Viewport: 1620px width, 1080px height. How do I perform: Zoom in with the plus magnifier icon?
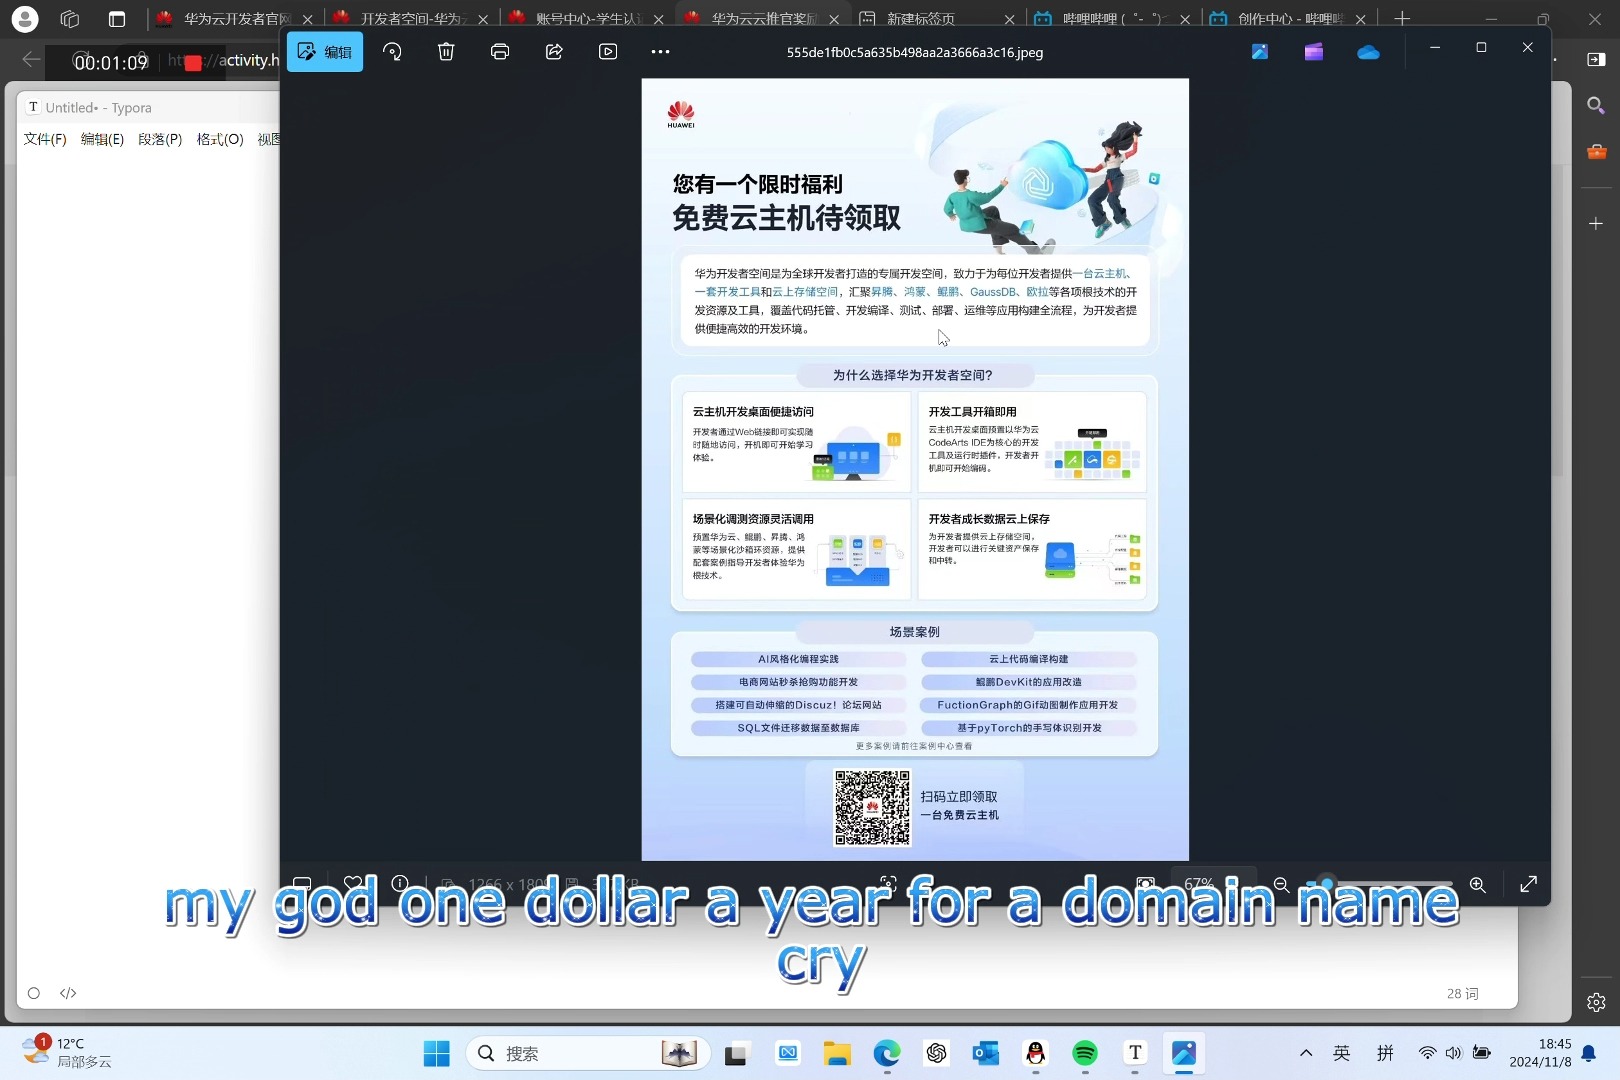coord(1477,884)
